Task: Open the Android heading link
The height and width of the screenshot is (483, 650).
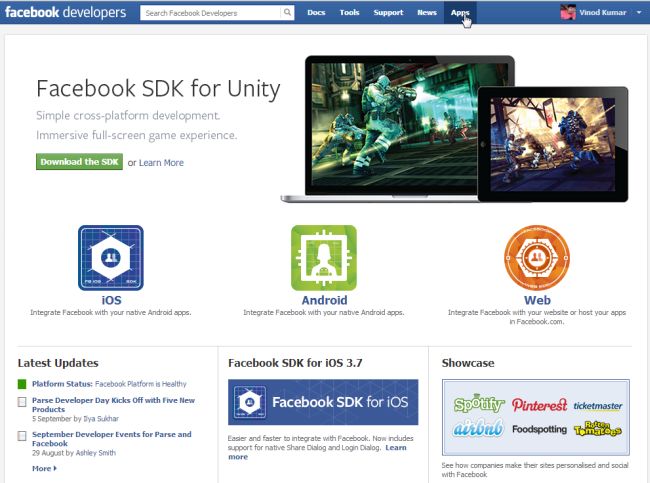Action: click(324, 300)
